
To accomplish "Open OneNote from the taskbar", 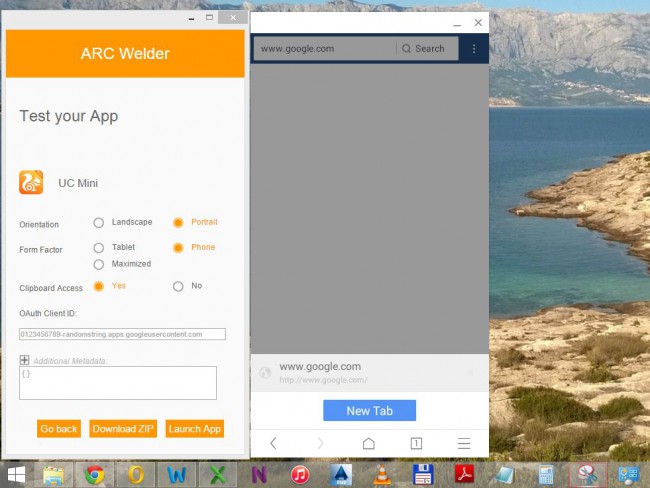I will pos(259,475).
